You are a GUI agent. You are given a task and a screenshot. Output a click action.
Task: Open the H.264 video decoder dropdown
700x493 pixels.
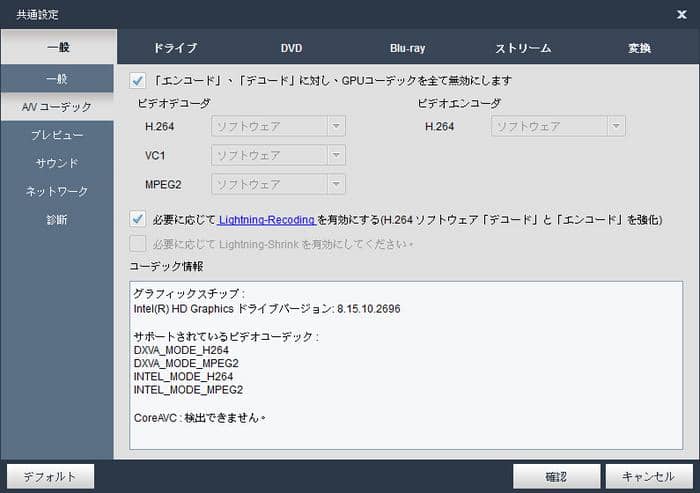pyautogui.click(x=278, y=126)
